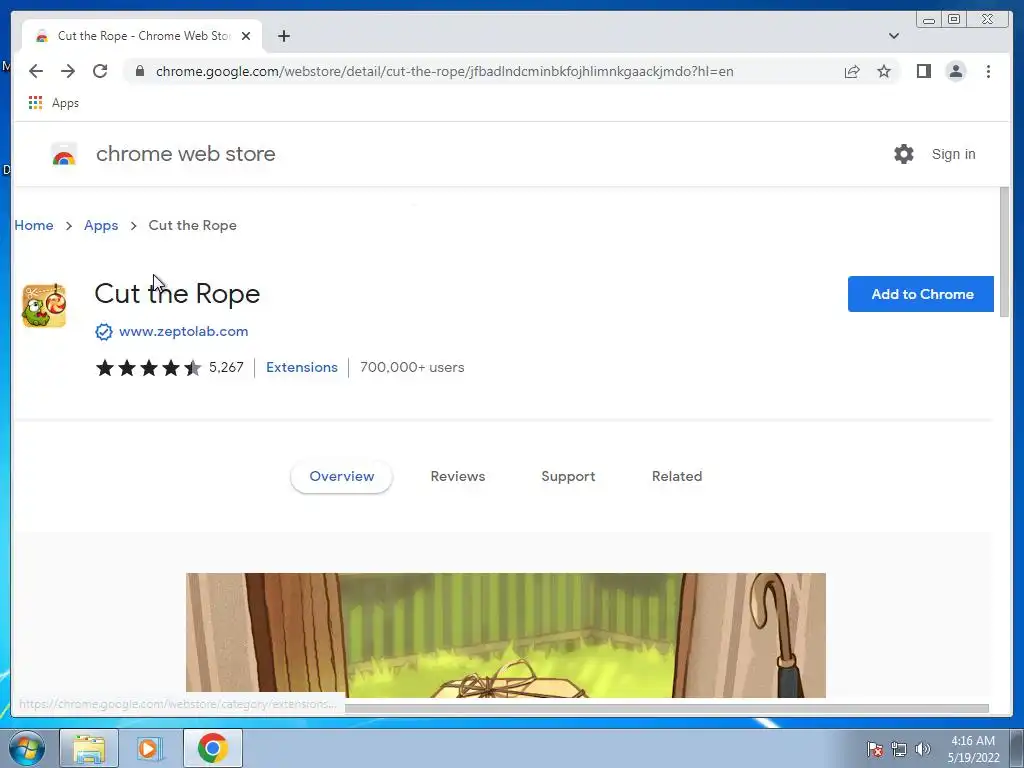The height and width of the screenshot is (768, 1024).
Task: Go to the Home breadcrumb
Action: [x=34, y=225]
